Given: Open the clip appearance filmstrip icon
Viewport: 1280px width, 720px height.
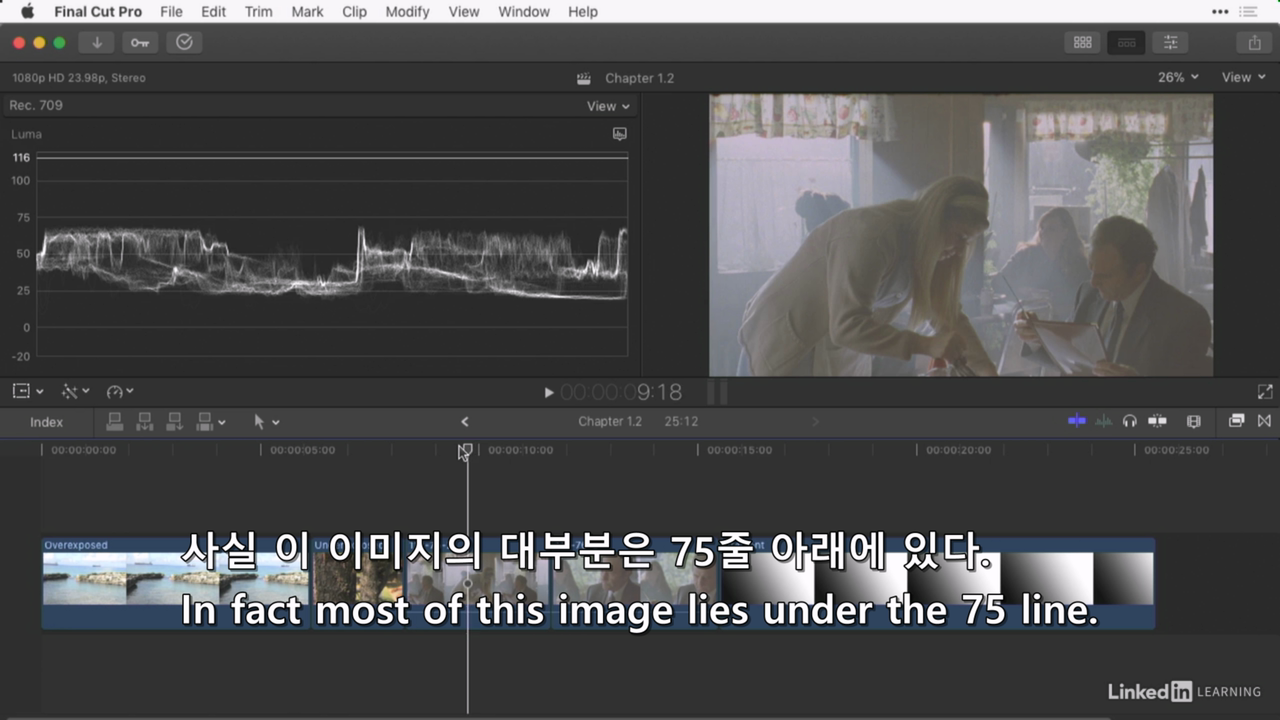Looking at the screenshot, I should pos(1193,421).
